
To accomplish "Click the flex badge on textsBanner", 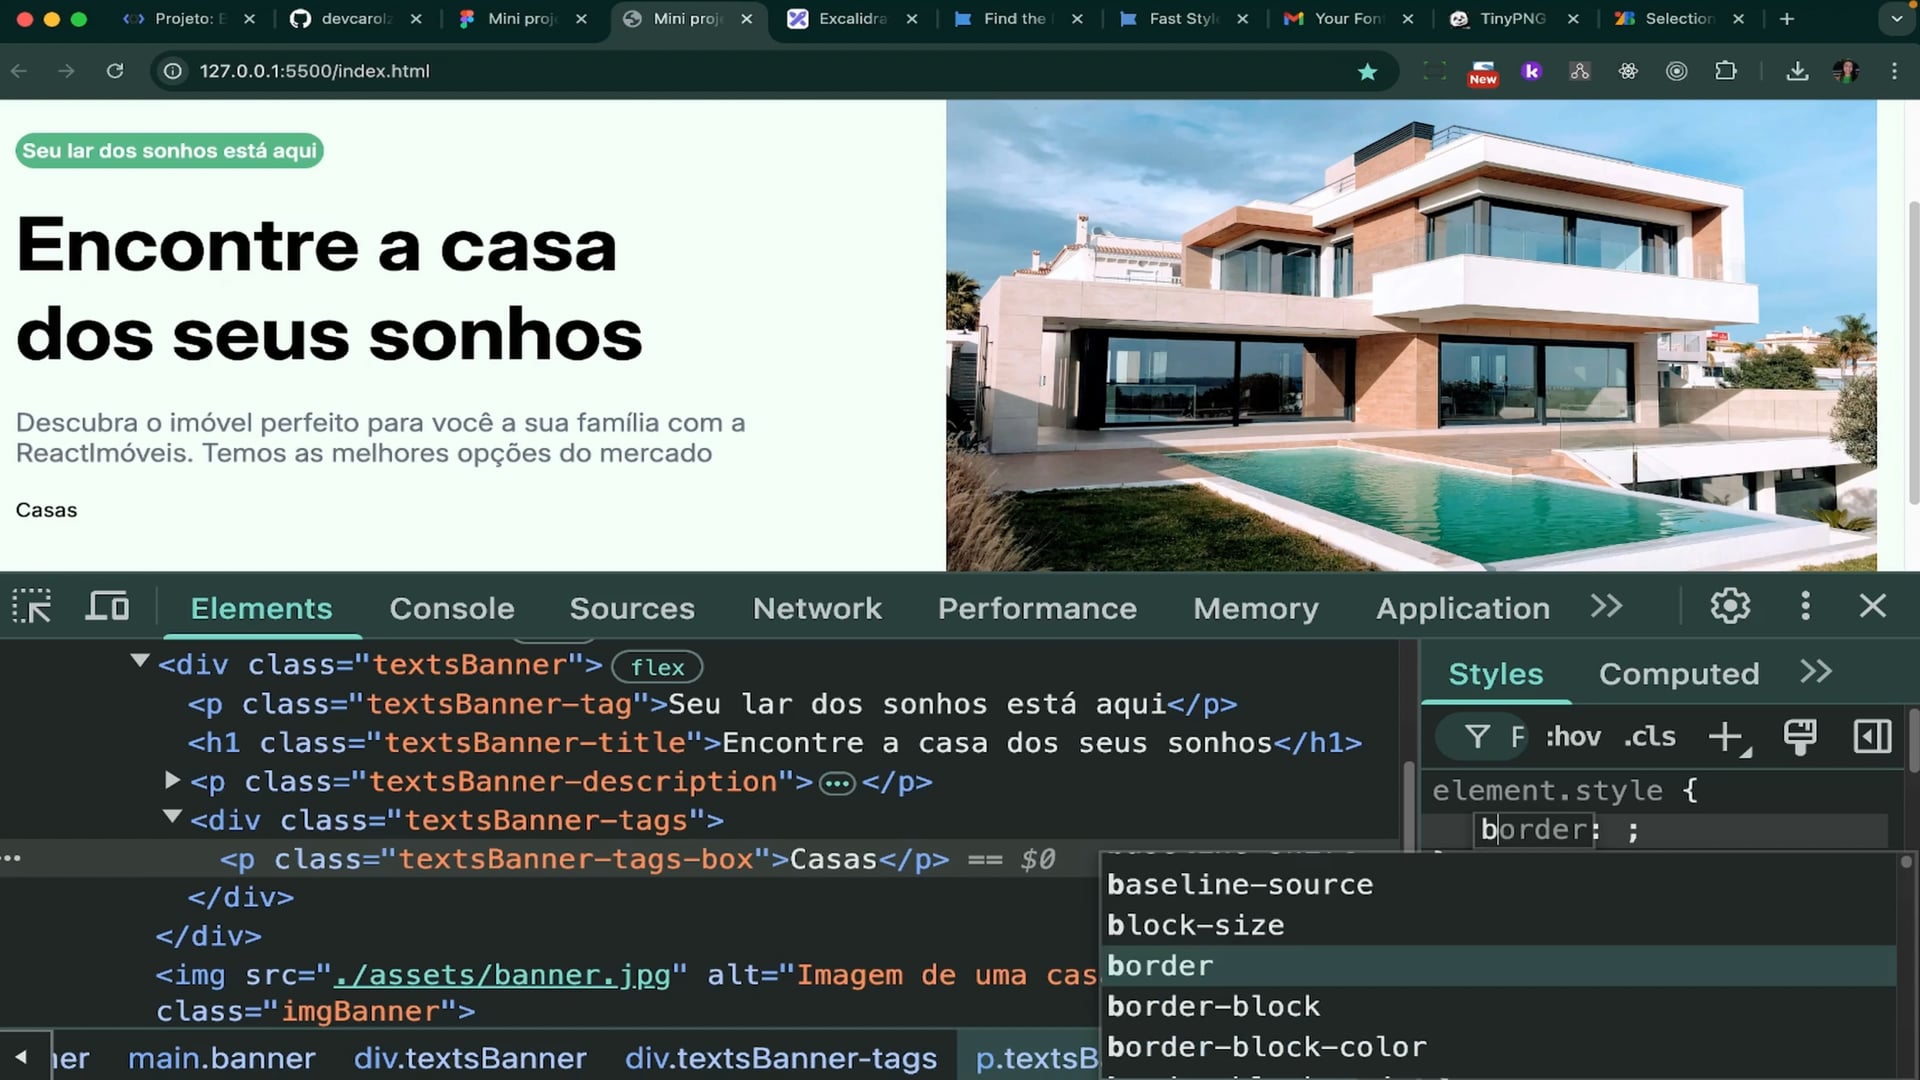I will [x=657, y=667].
